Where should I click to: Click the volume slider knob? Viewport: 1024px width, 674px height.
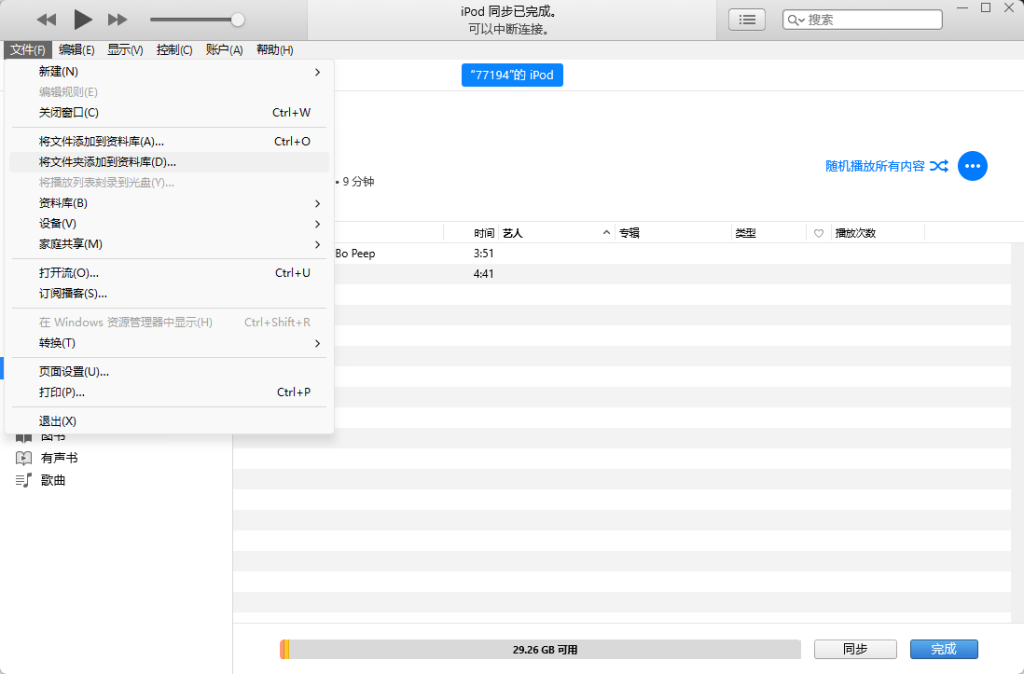[237, 20]
